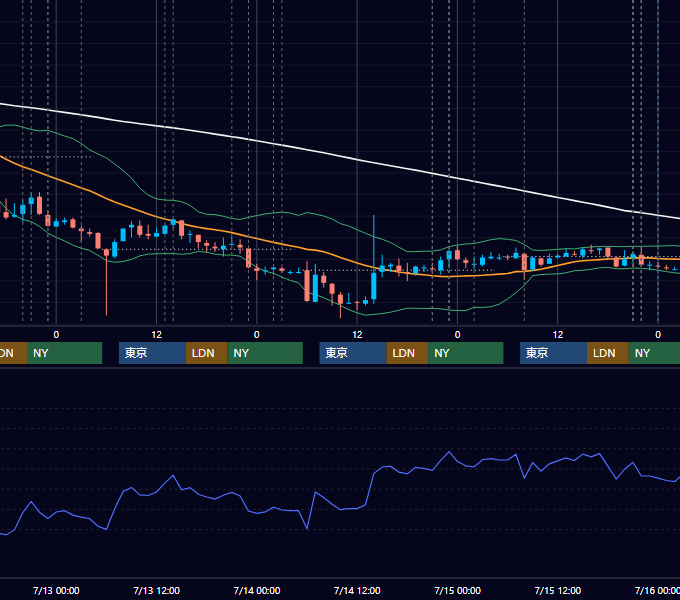Select the 7/14 LDN session block

pos(407,353)
